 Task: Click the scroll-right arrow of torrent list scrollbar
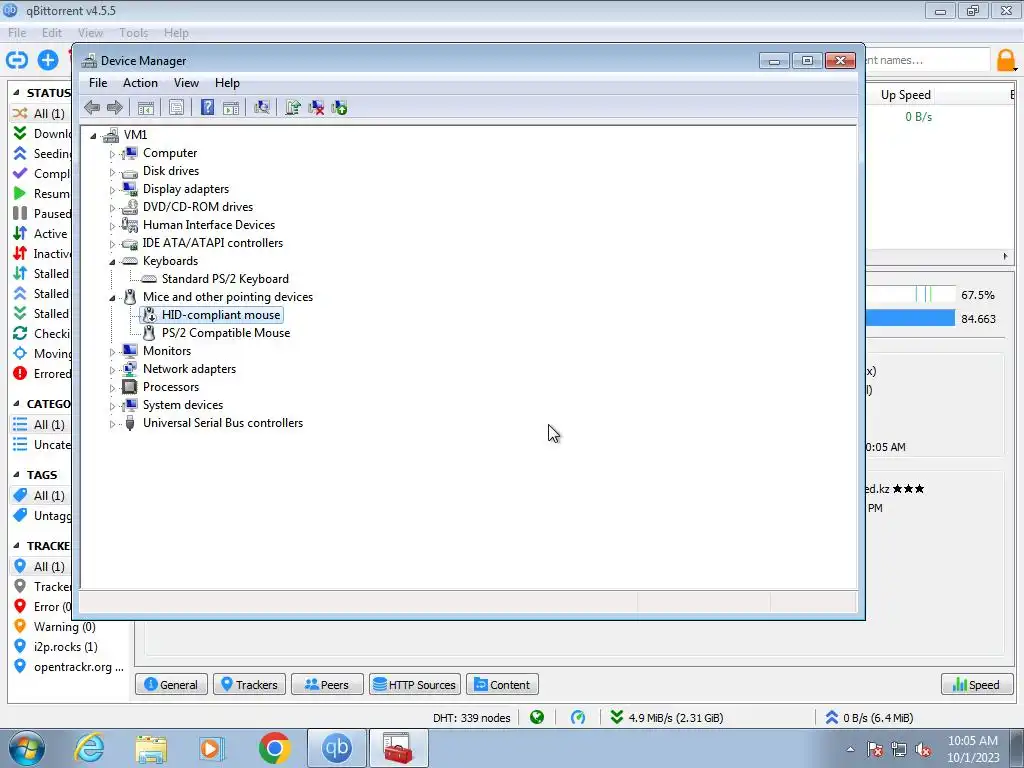[x=1006, y=257]
